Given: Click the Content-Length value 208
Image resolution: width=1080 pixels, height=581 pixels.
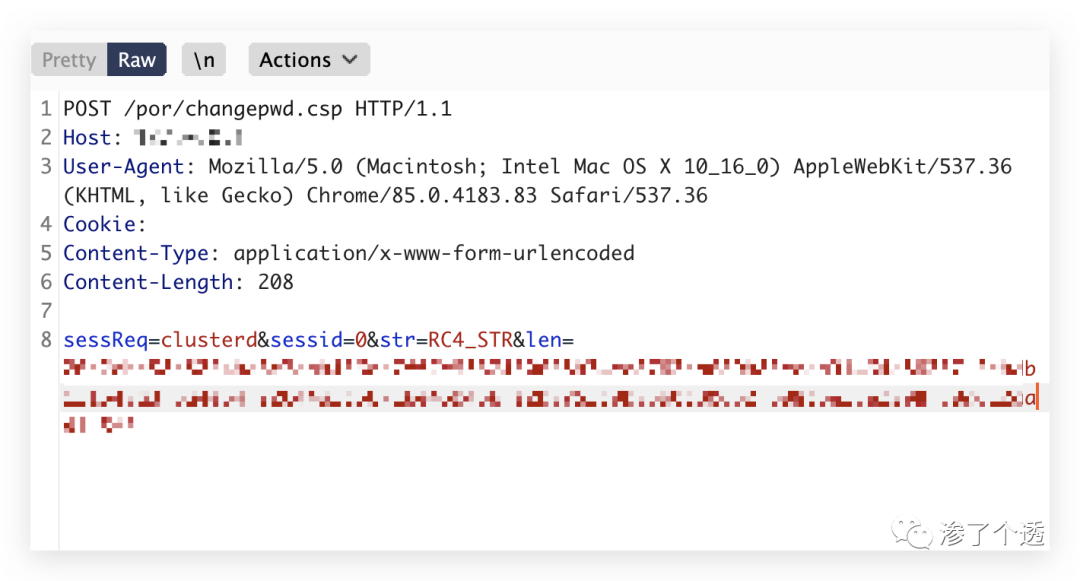Looking at the screenshot, I should [276, 282].
